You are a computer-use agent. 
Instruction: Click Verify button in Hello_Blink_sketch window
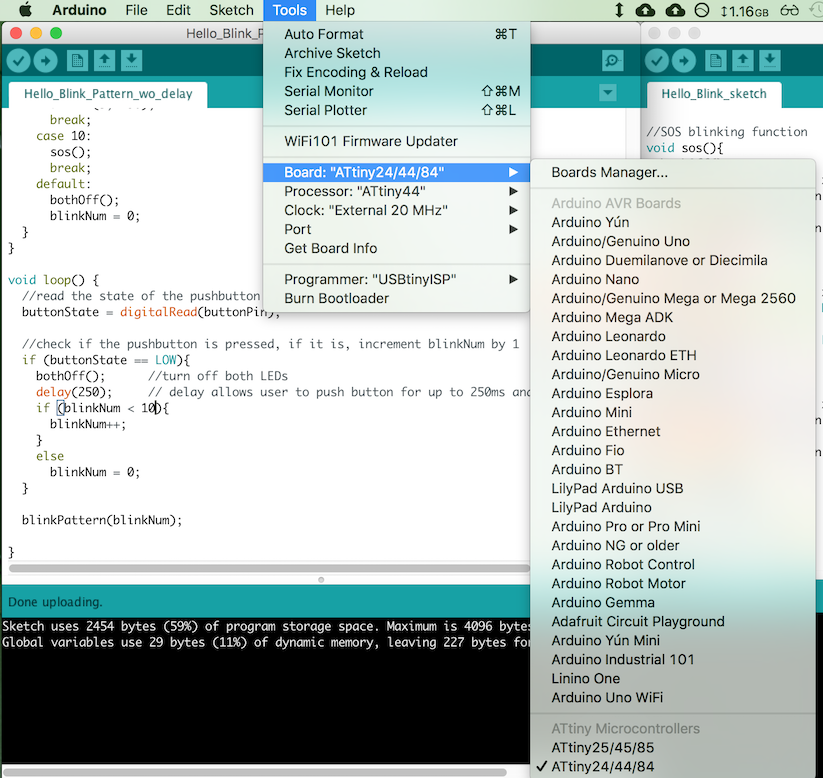(657, 61)
